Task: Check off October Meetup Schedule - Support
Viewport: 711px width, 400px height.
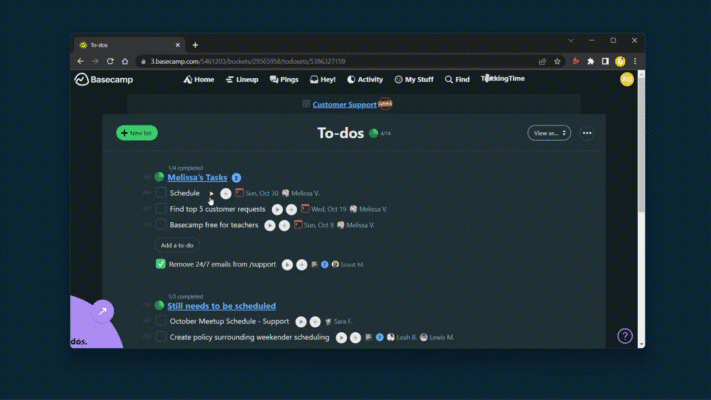Action: pyautogui.click(x=161, y=321)
